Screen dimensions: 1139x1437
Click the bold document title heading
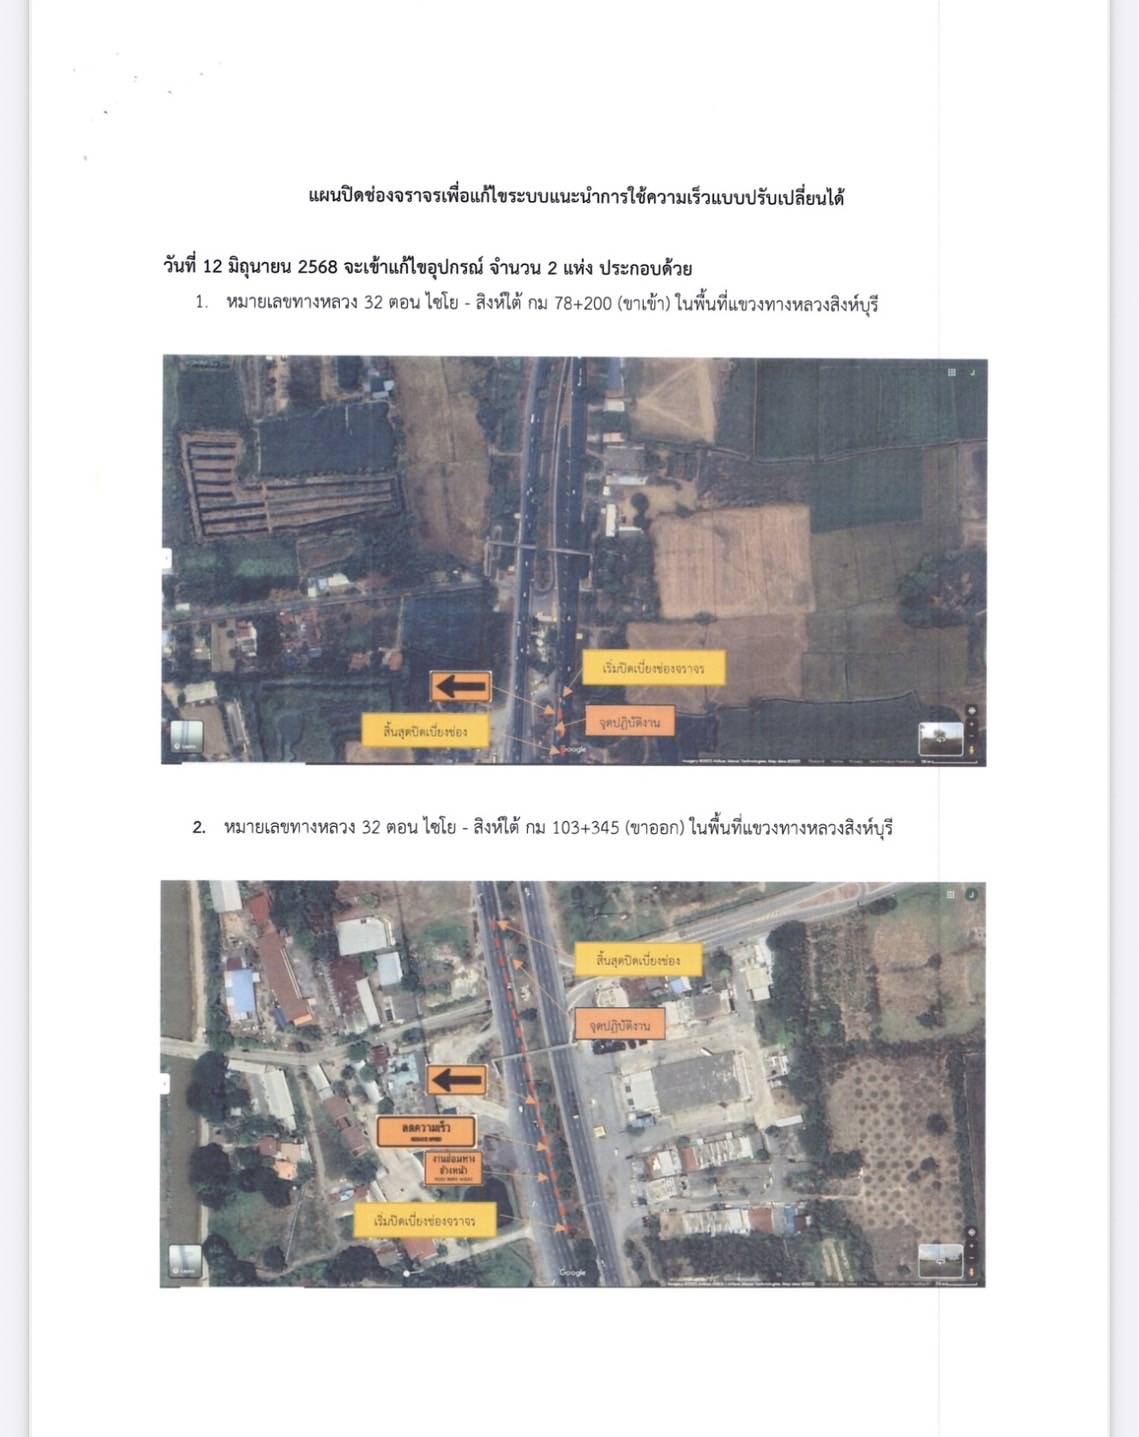(x=576, y=197)
